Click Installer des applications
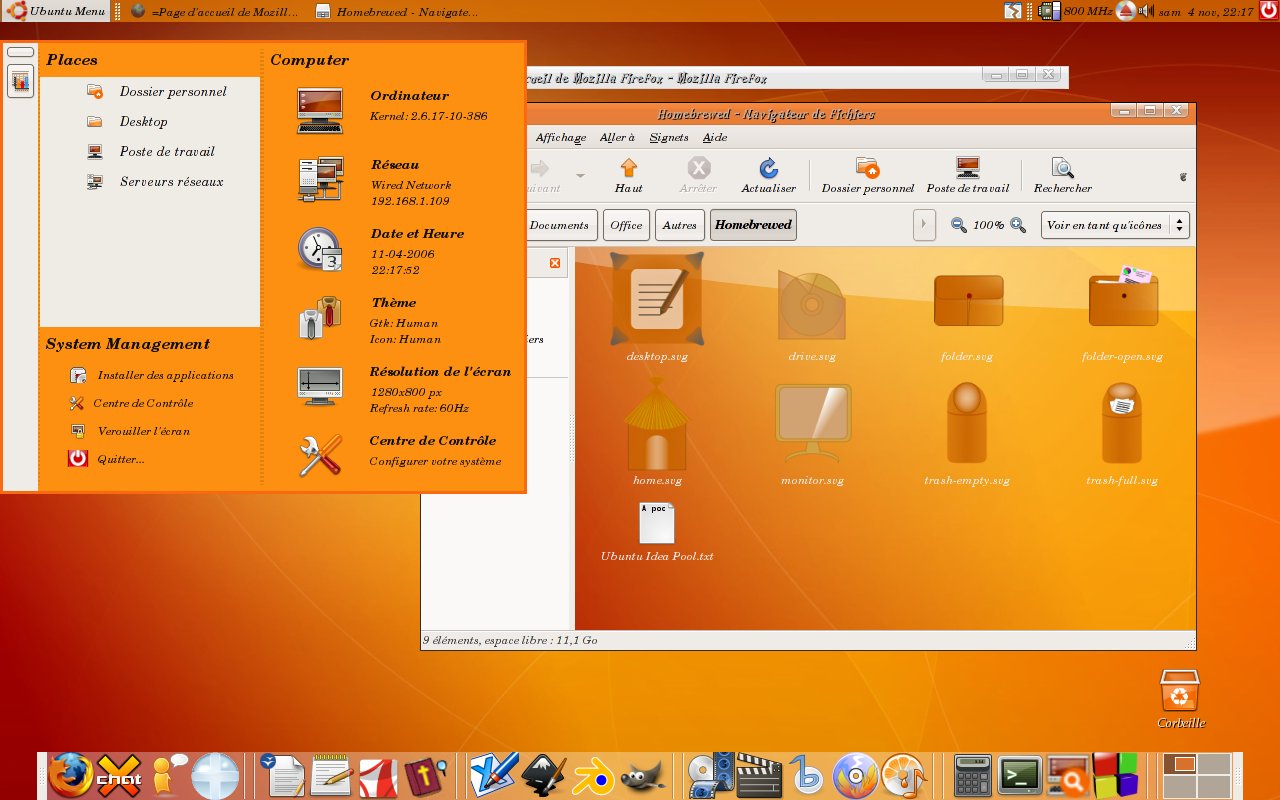 pyautogui.click(x=151, y=375)
